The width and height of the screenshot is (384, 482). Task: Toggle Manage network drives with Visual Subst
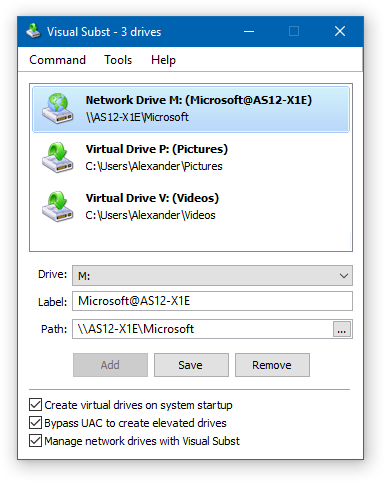click(35, 441)
